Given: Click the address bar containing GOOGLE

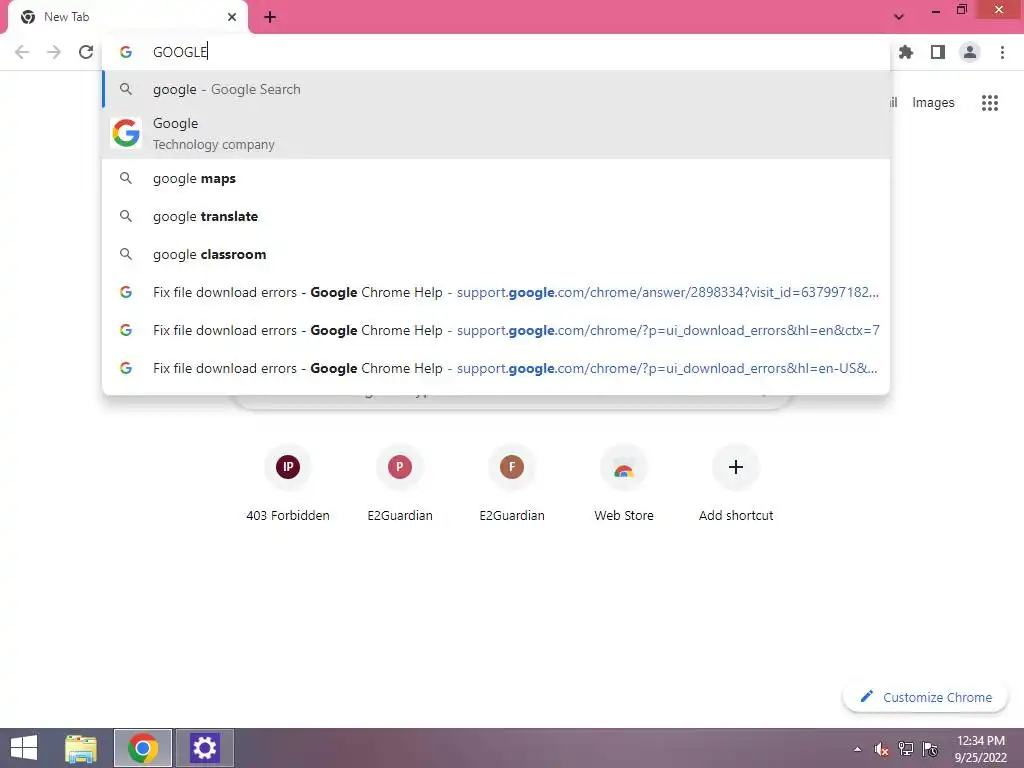Looking at the screenshot, I should (x=496, y=52).
